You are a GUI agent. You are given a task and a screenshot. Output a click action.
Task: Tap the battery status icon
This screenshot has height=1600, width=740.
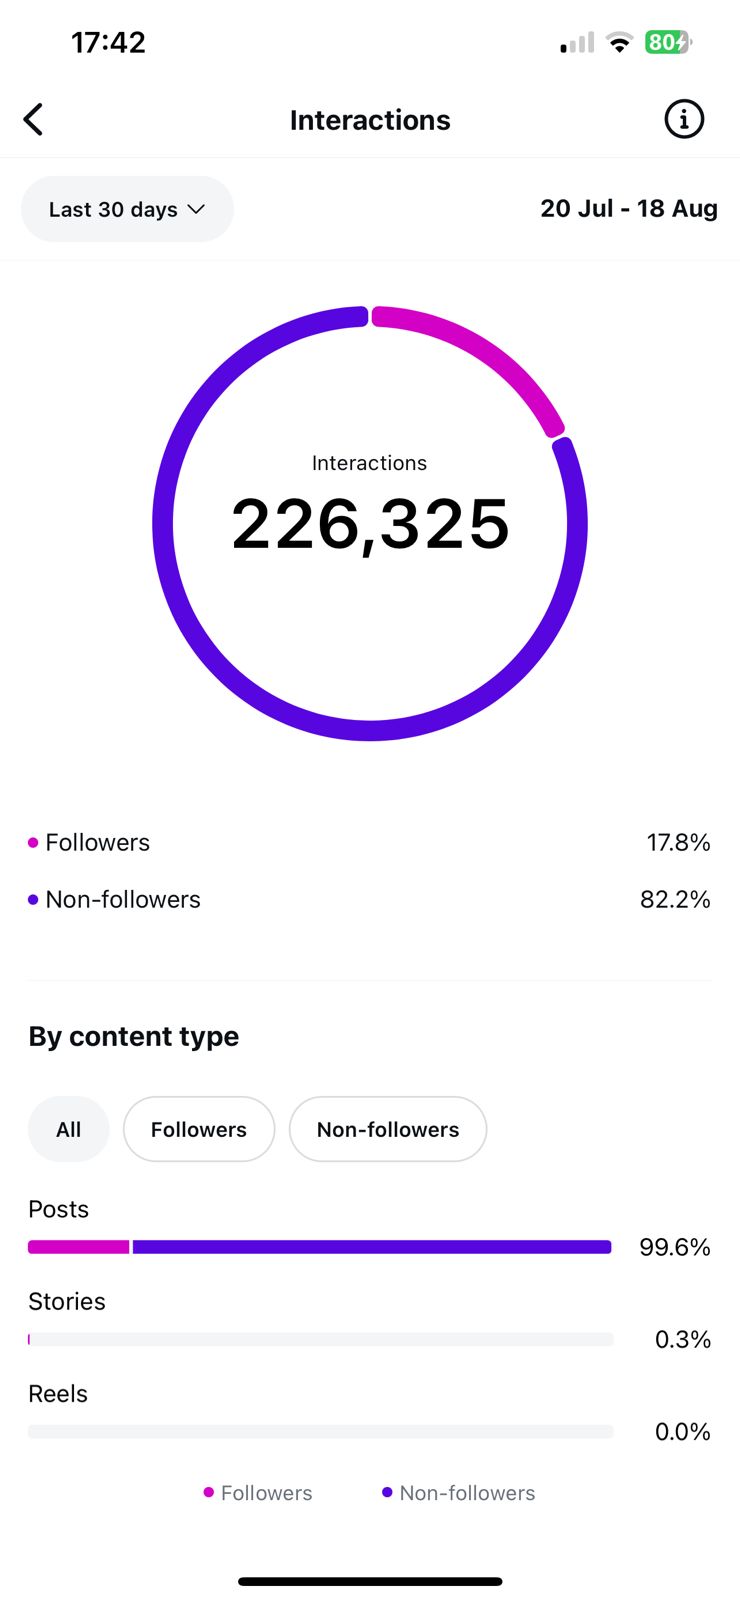667,42
